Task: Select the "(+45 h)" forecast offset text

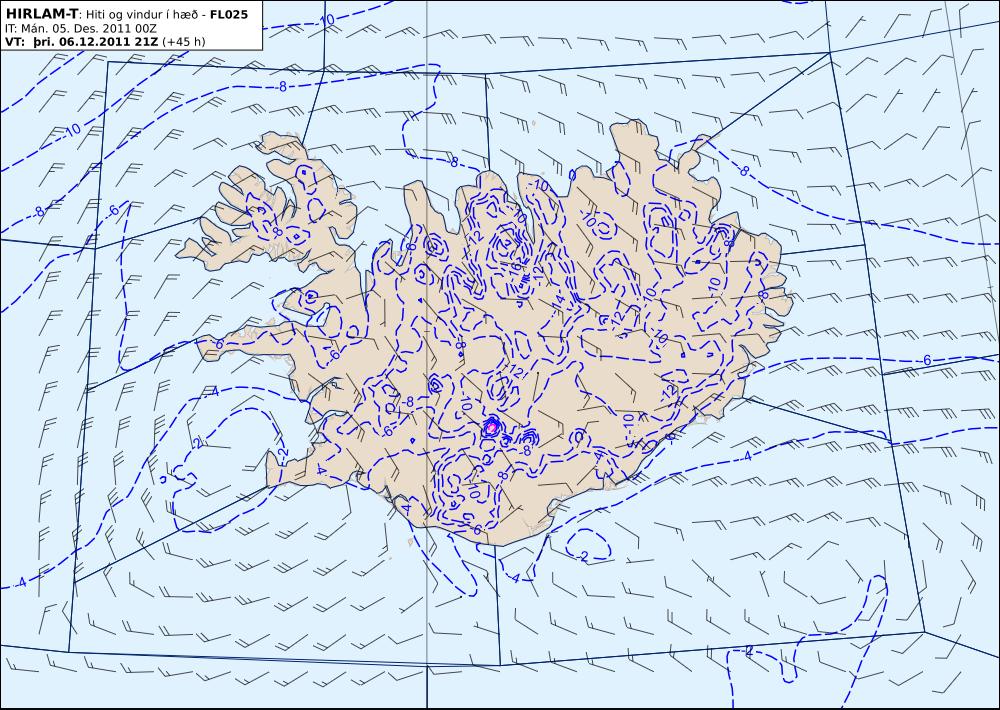Action: tap(184, 42)
